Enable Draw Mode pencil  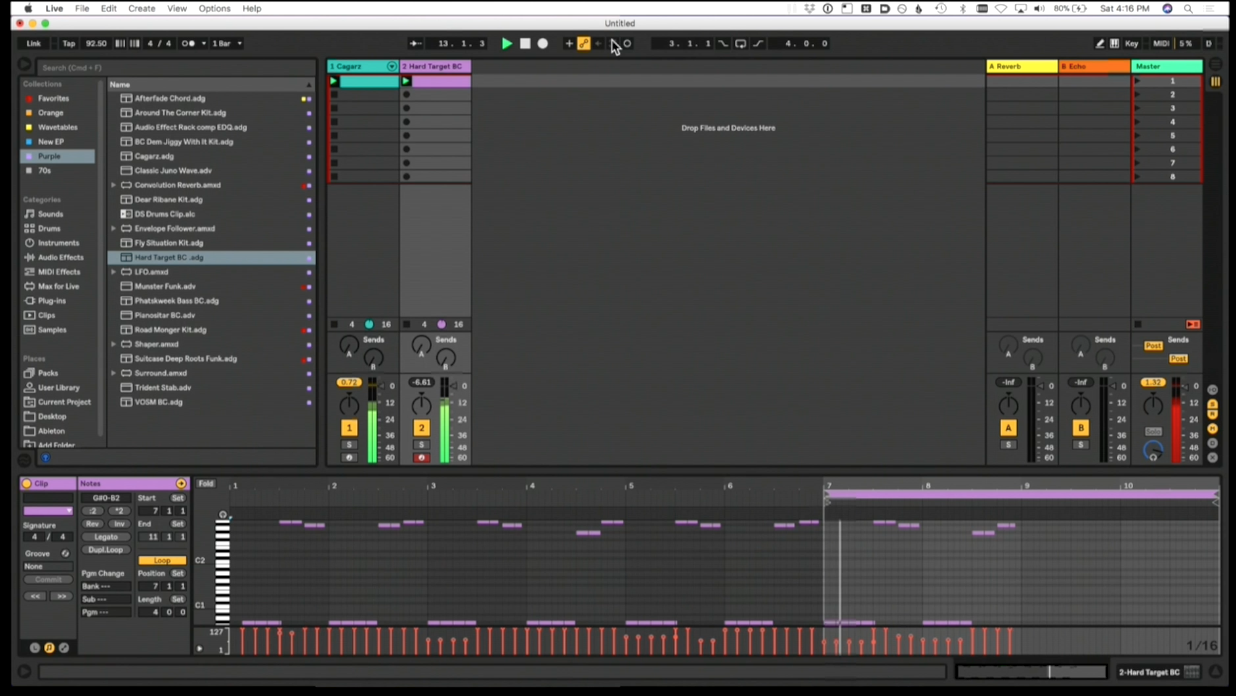1100,44
